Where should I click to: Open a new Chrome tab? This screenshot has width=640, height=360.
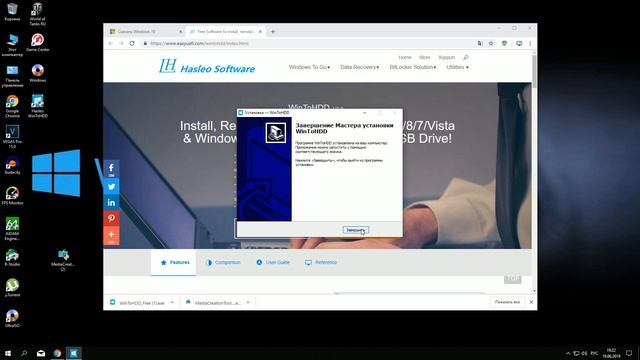point(273,31)
